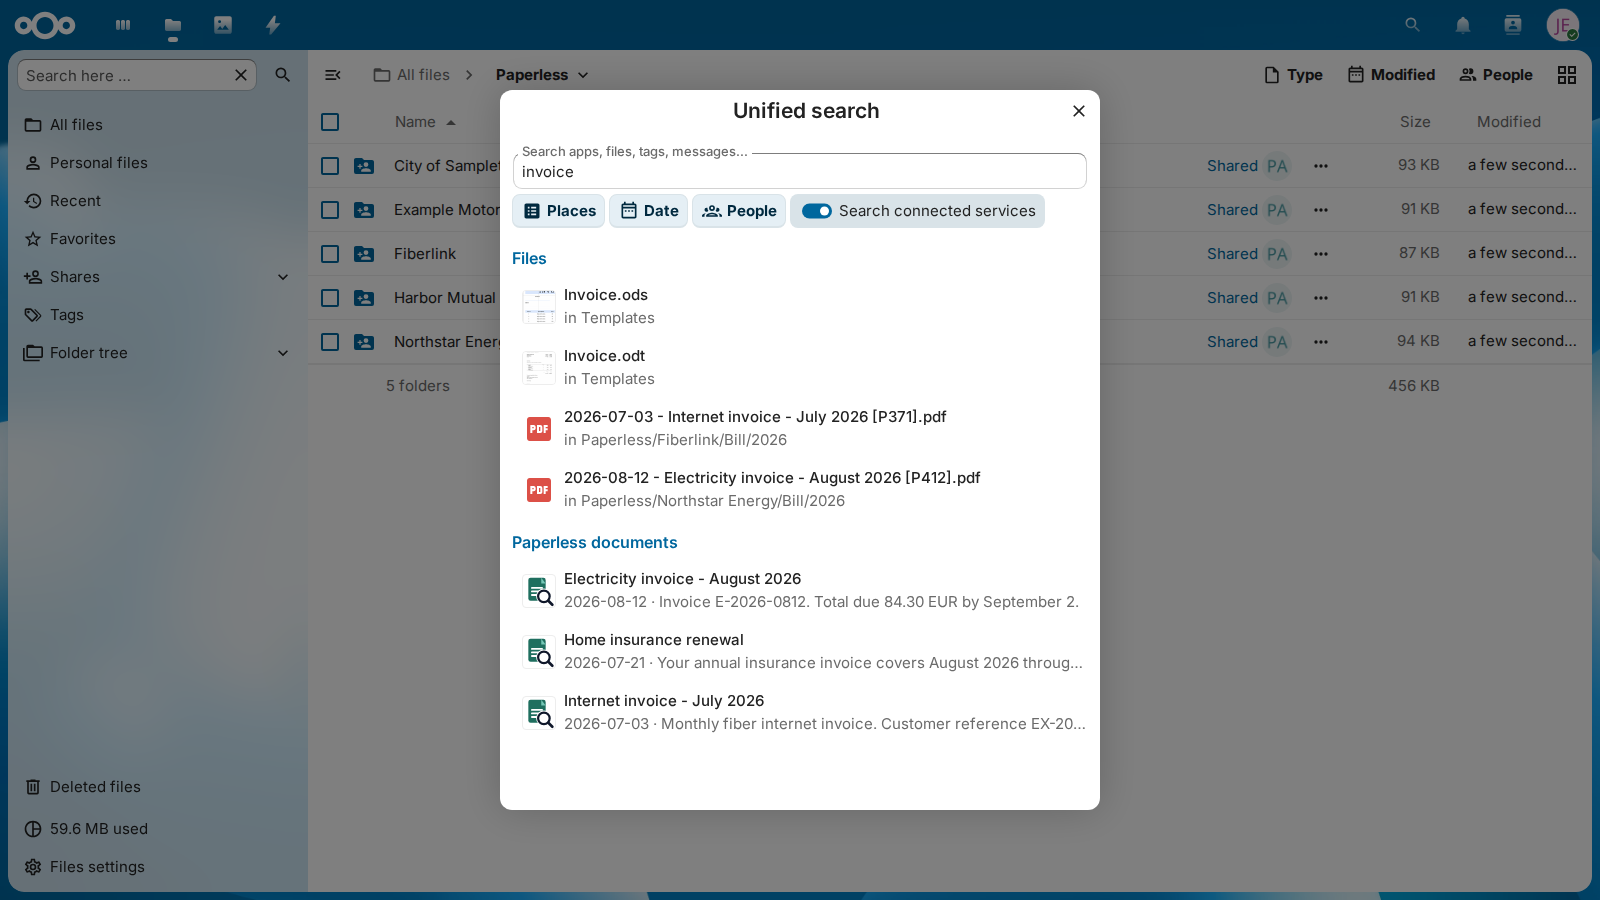Expand the Folder tree chevron
This screenshot has width=1600, height=900.
pyautogui.click(x=283, y=353)
